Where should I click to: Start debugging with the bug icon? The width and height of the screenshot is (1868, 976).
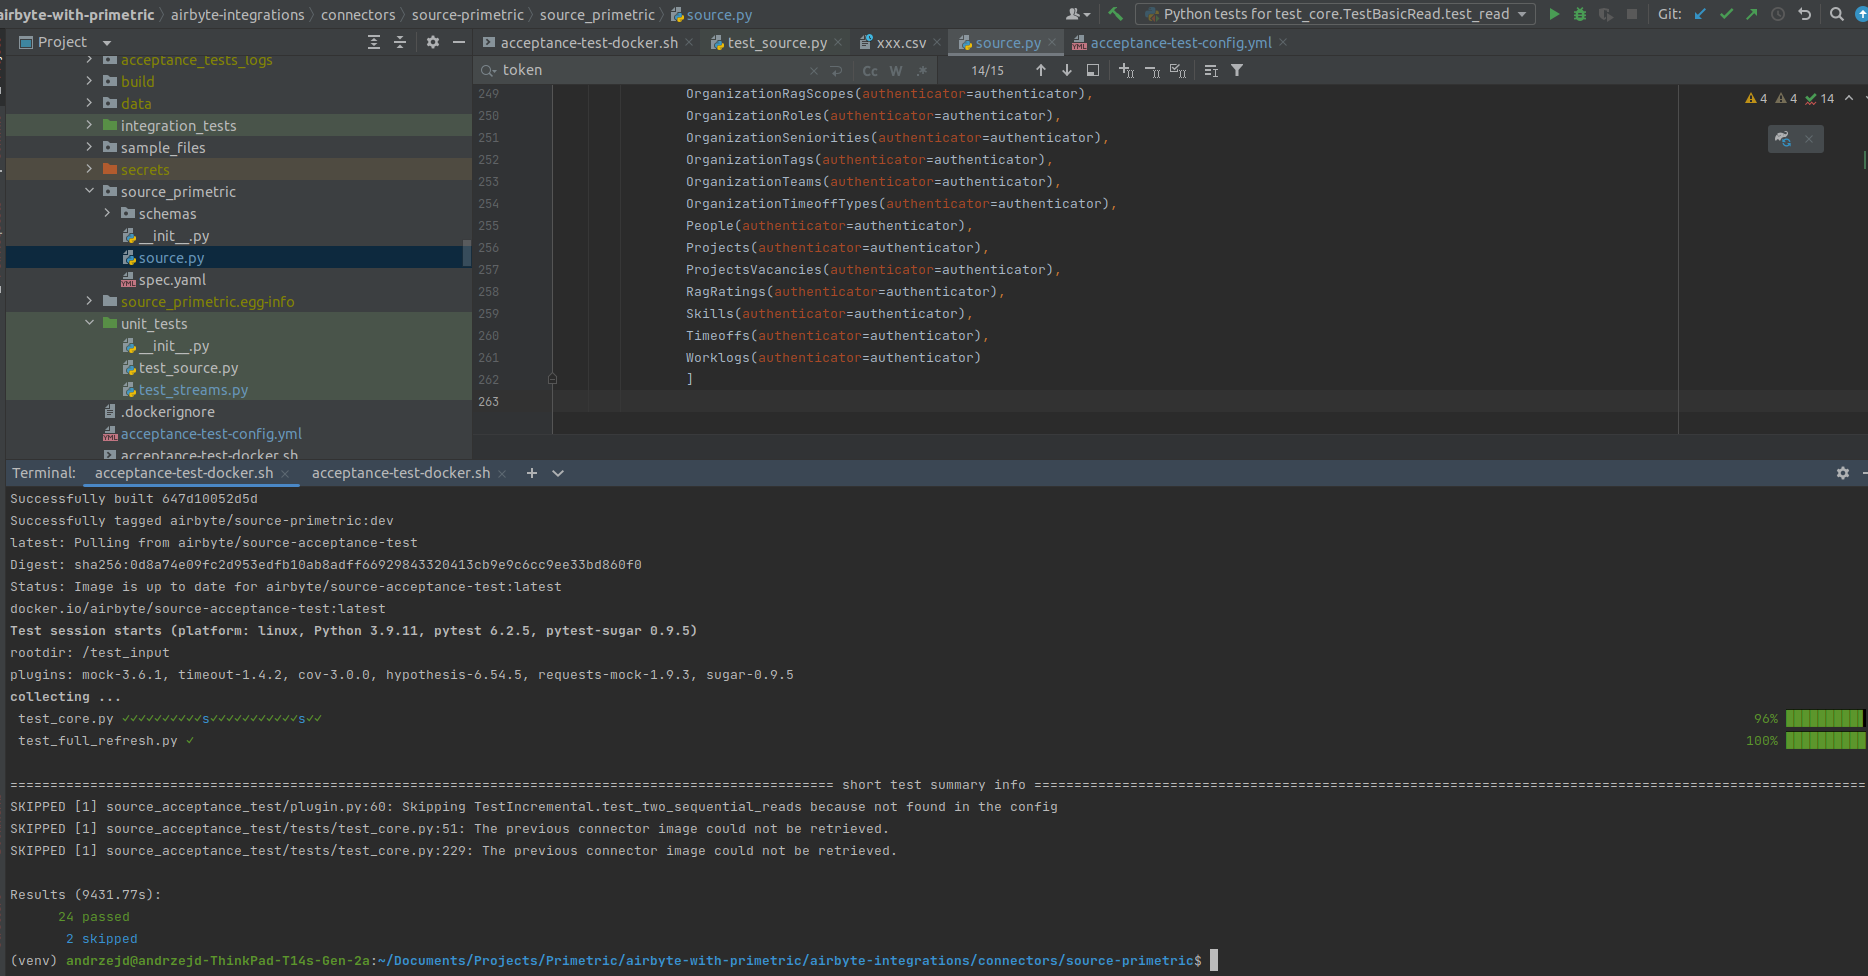coord(1580,14)
